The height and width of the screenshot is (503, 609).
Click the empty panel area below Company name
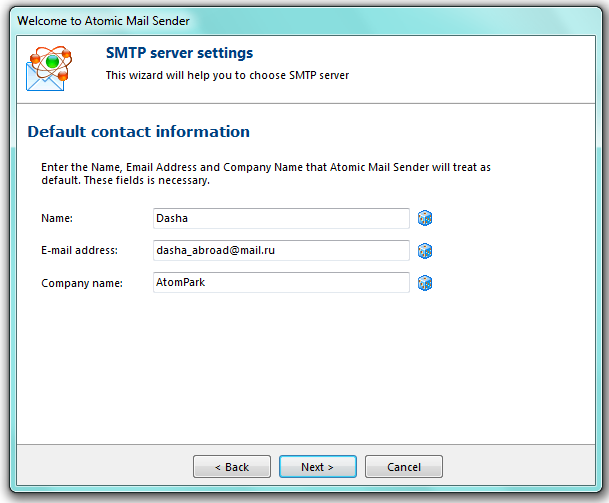click(x=300, y=370)
